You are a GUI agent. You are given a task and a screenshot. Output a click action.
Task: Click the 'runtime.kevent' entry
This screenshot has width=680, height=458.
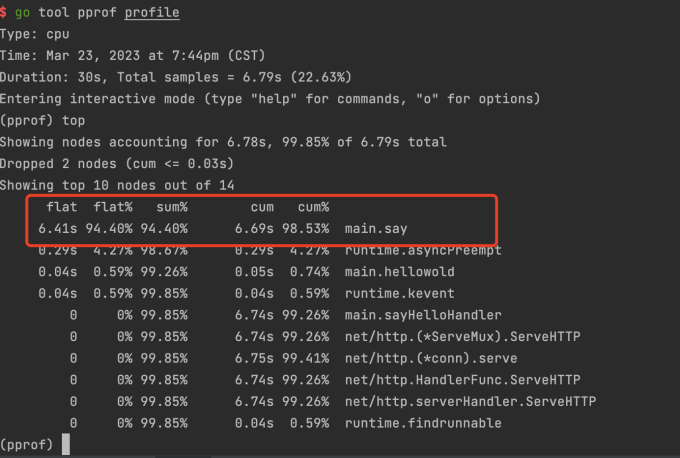(399, 293)
